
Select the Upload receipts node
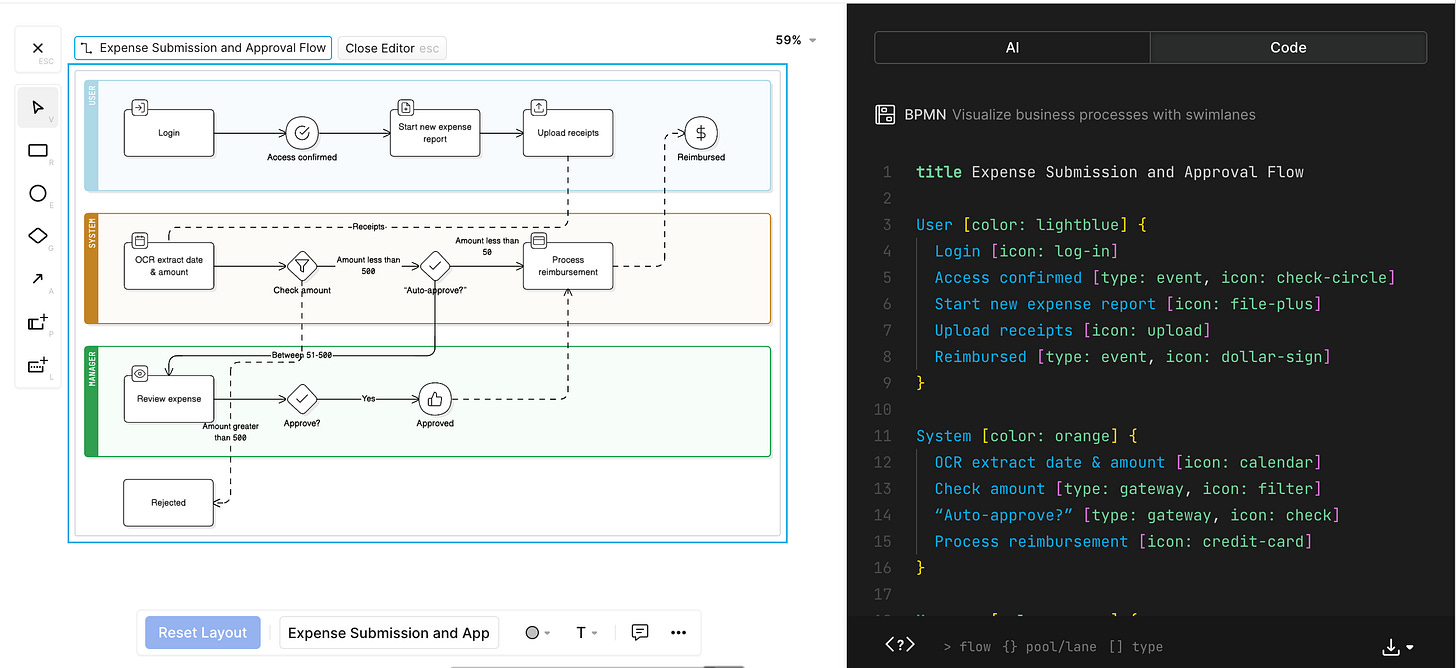568,133
